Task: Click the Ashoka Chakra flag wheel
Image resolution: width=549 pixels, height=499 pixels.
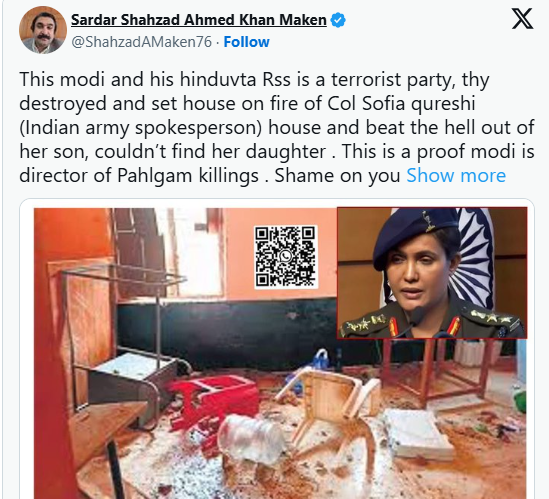Action: coord(473,258)
